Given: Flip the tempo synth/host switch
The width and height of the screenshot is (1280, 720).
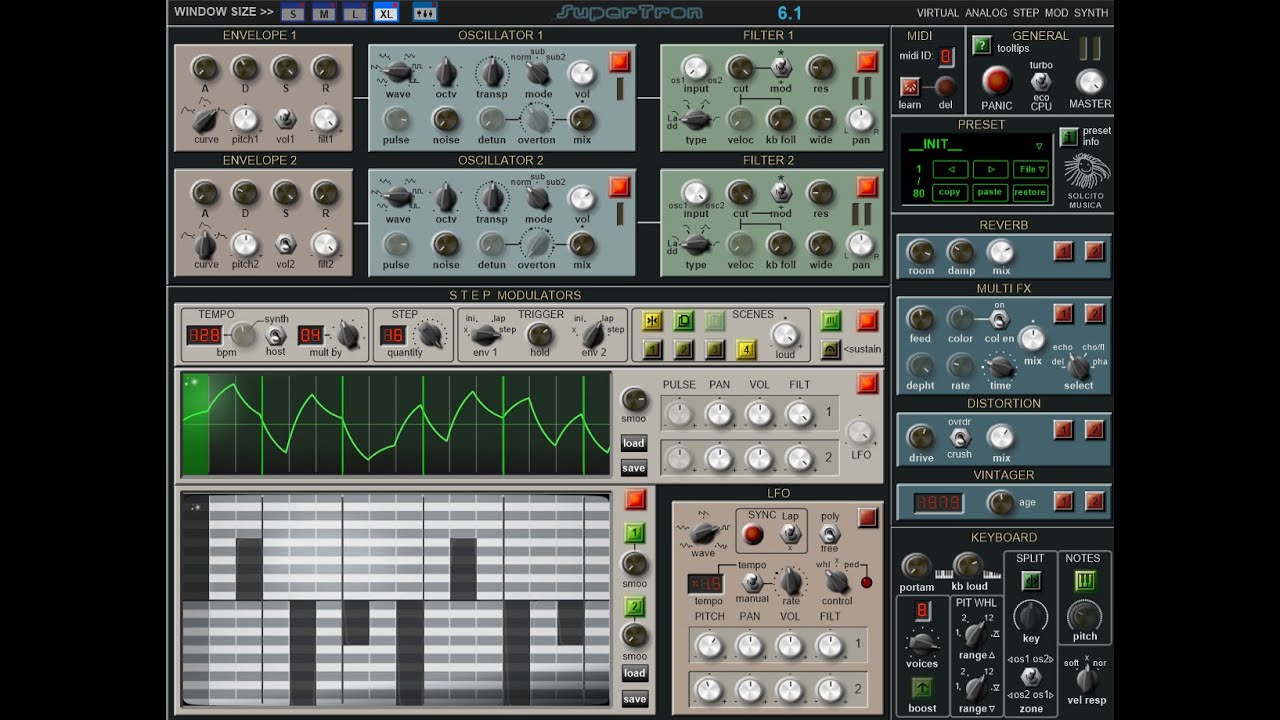Looking at the screenshot, I should tap(274, 335).
